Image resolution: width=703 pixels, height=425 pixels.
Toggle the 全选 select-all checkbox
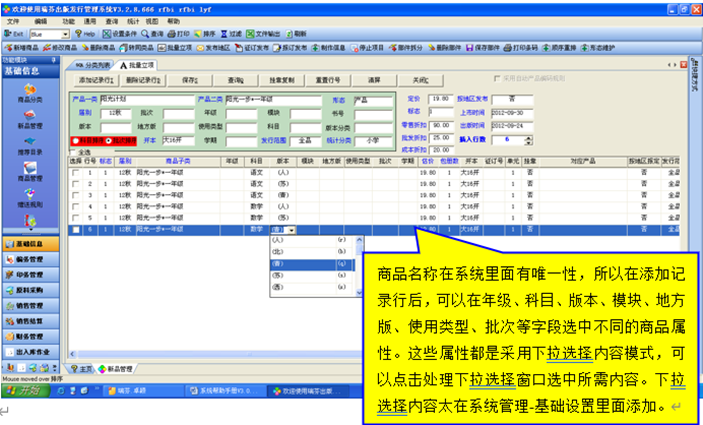coord(74,152)
